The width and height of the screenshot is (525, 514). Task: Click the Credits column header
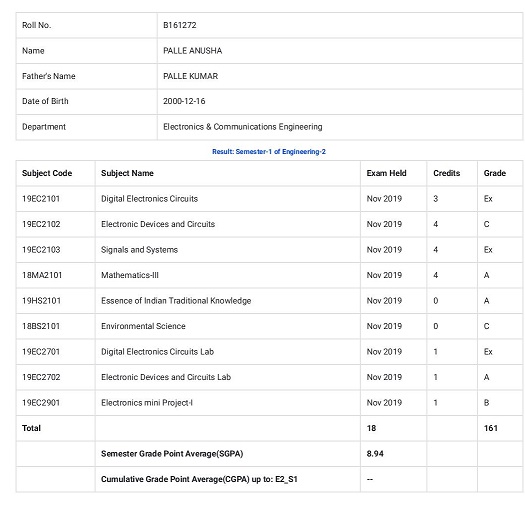tap(447, 173)
